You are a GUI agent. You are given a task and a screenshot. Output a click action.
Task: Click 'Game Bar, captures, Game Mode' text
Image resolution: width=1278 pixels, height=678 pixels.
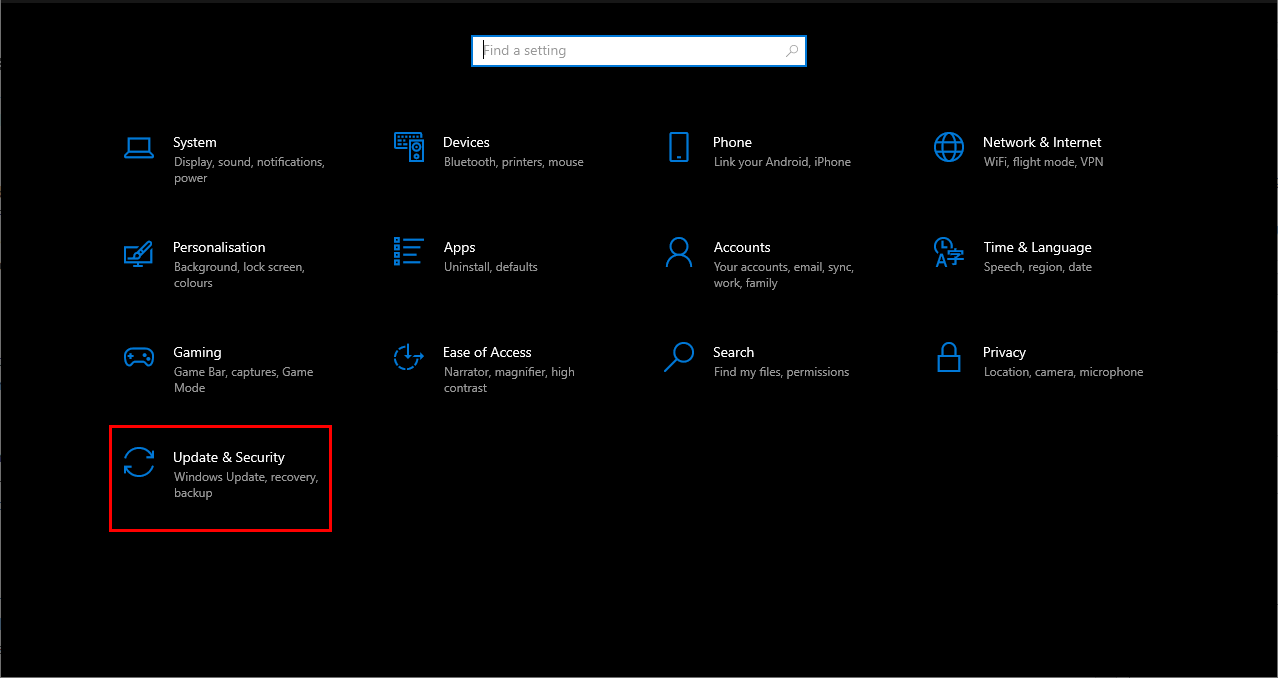click(x=244, y=380)
